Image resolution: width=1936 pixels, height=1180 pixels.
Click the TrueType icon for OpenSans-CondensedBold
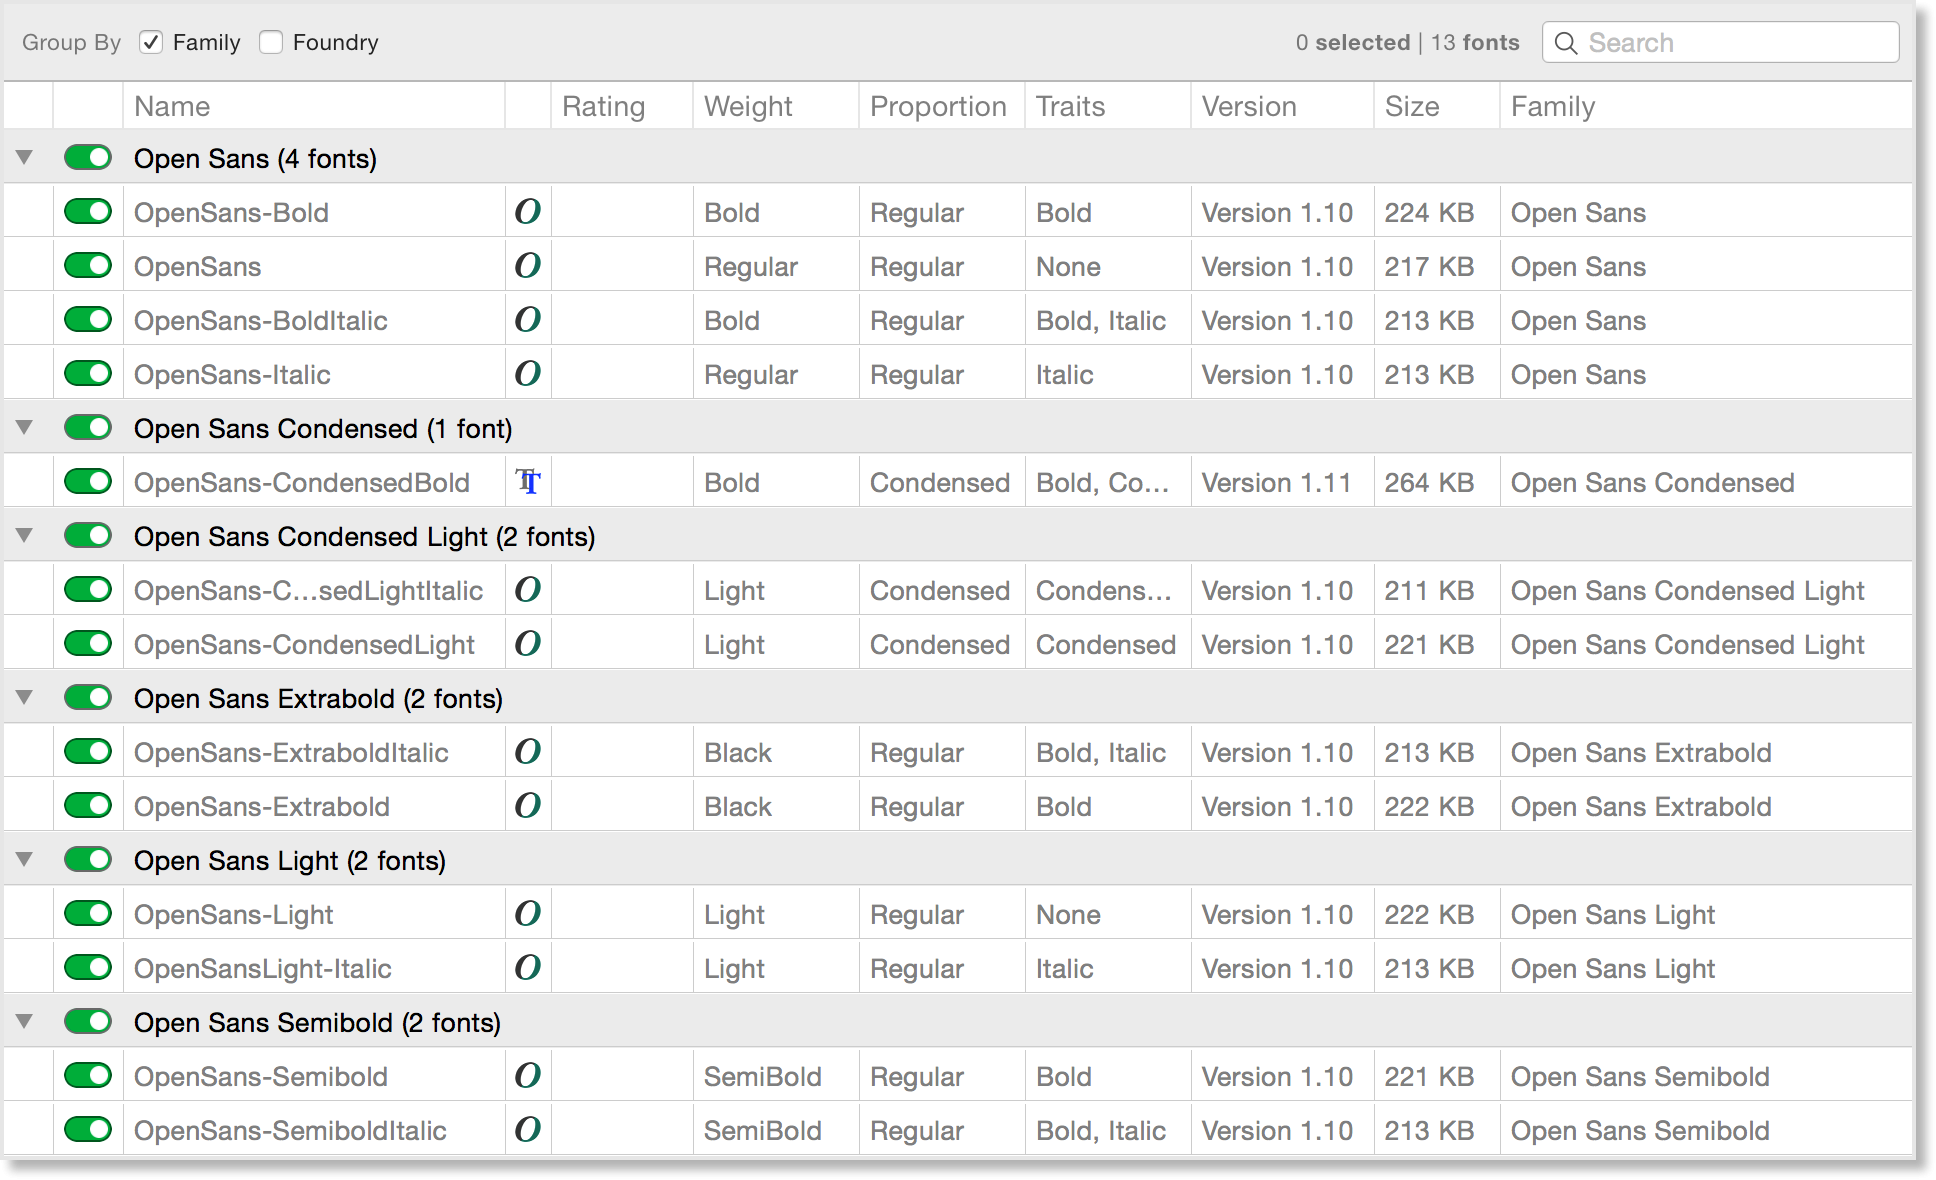coord(528,482)
